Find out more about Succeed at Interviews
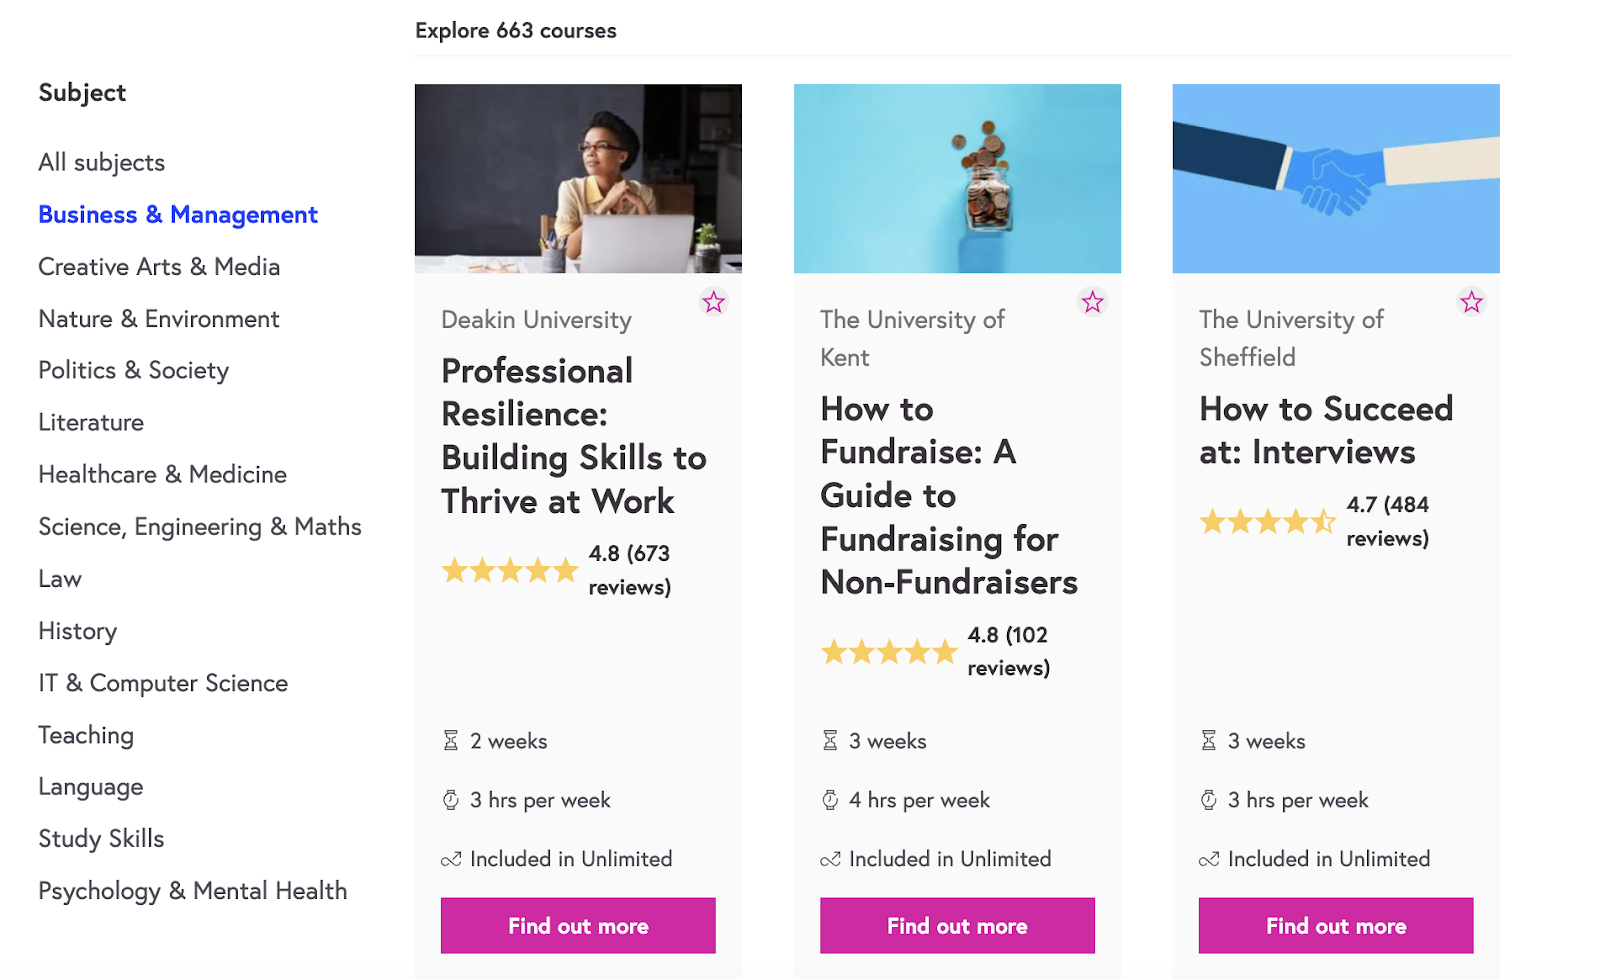 [x=1336, y=926]
